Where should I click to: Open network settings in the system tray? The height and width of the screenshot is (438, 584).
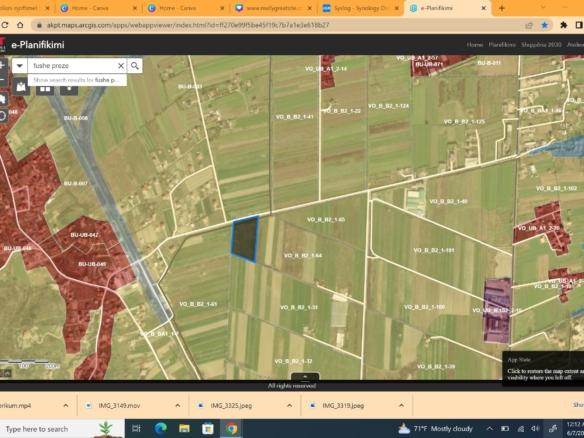(x=521, y=429)
